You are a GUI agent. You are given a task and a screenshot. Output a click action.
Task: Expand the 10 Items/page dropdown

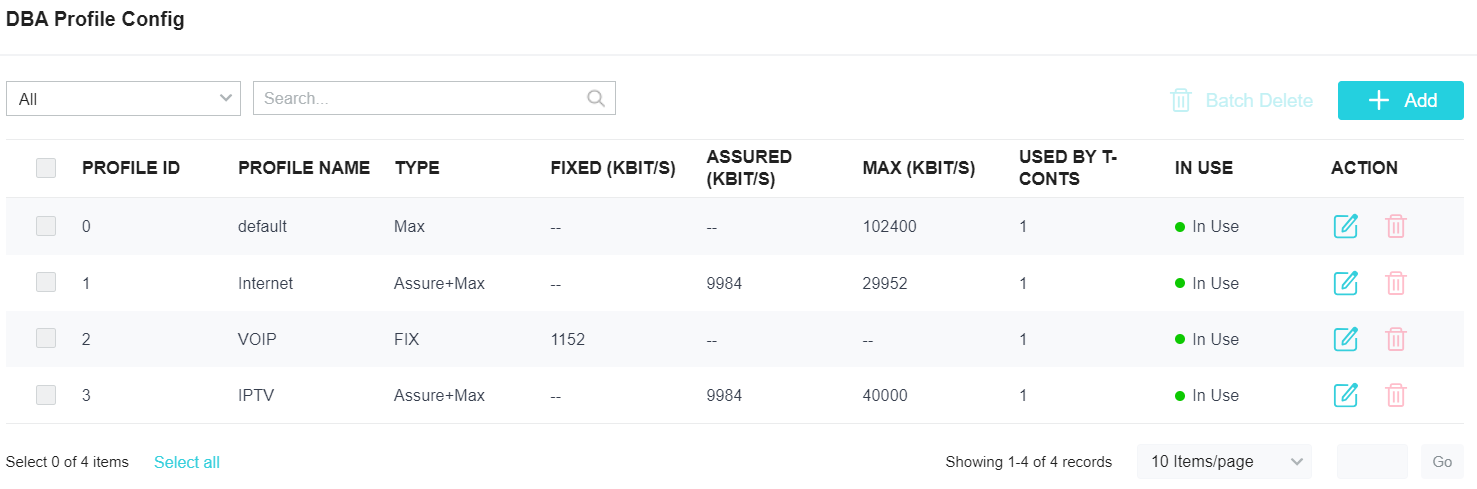pyautogui.click(x=1224, y=461)
